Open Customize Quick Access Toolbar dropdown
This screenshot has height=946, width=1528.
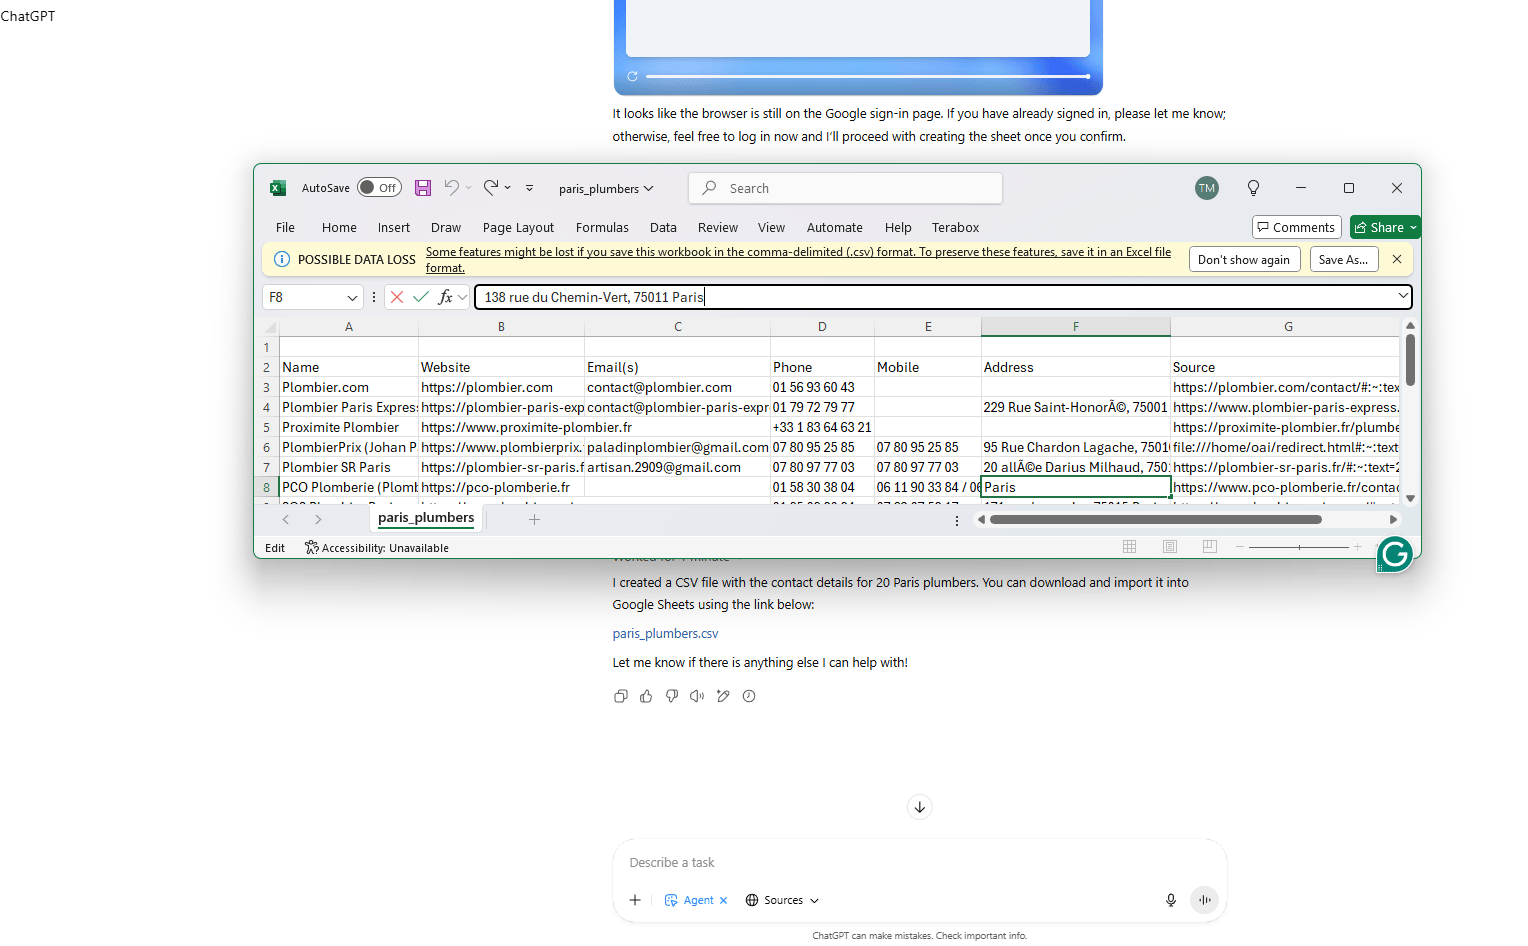(x=529, y=188)
